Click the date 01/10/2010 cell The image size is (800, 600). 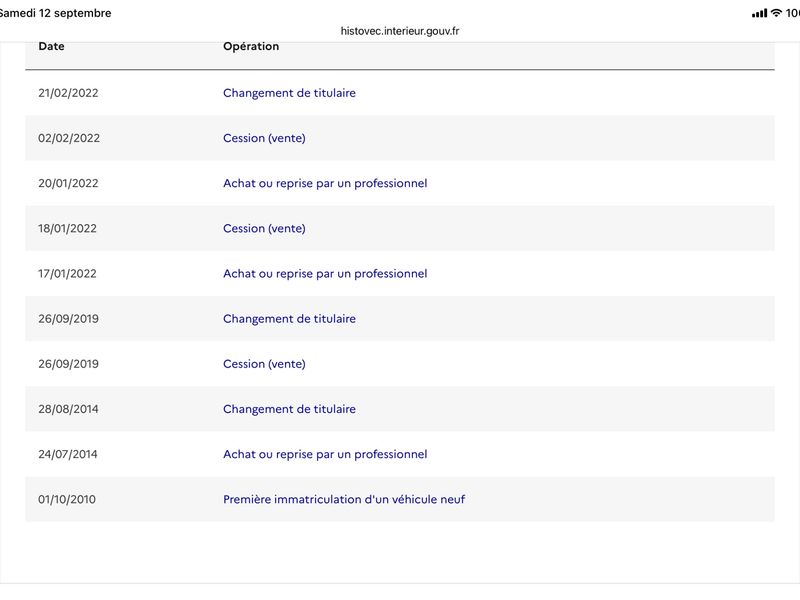pos(67,499)
